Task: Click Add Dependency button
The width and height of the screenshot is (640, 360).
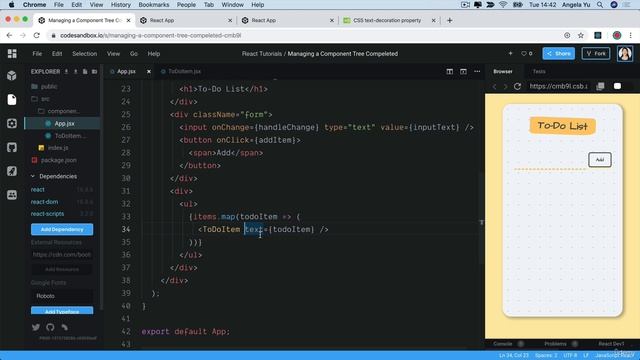Action: coord(62,229)
